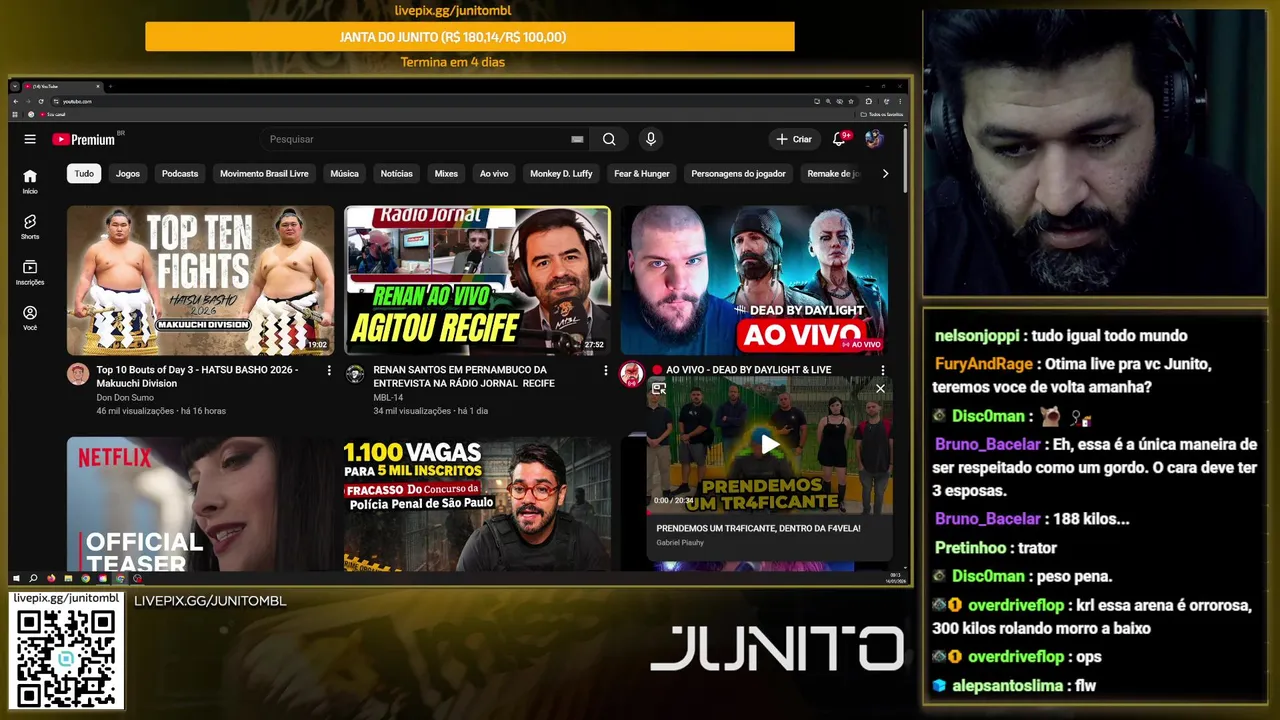Open a new browser tab

click(x=110, y=87)
